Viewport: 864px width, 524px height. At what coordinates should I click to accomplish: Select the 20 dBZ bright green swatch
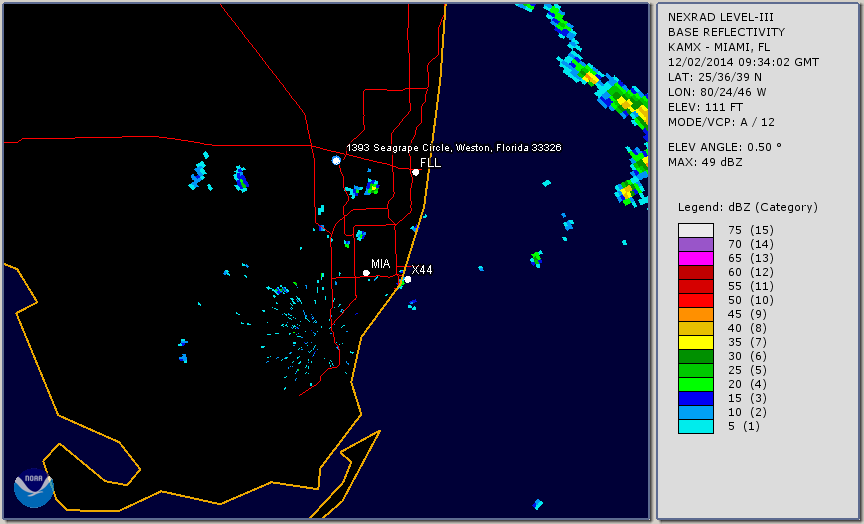(696, 384)
